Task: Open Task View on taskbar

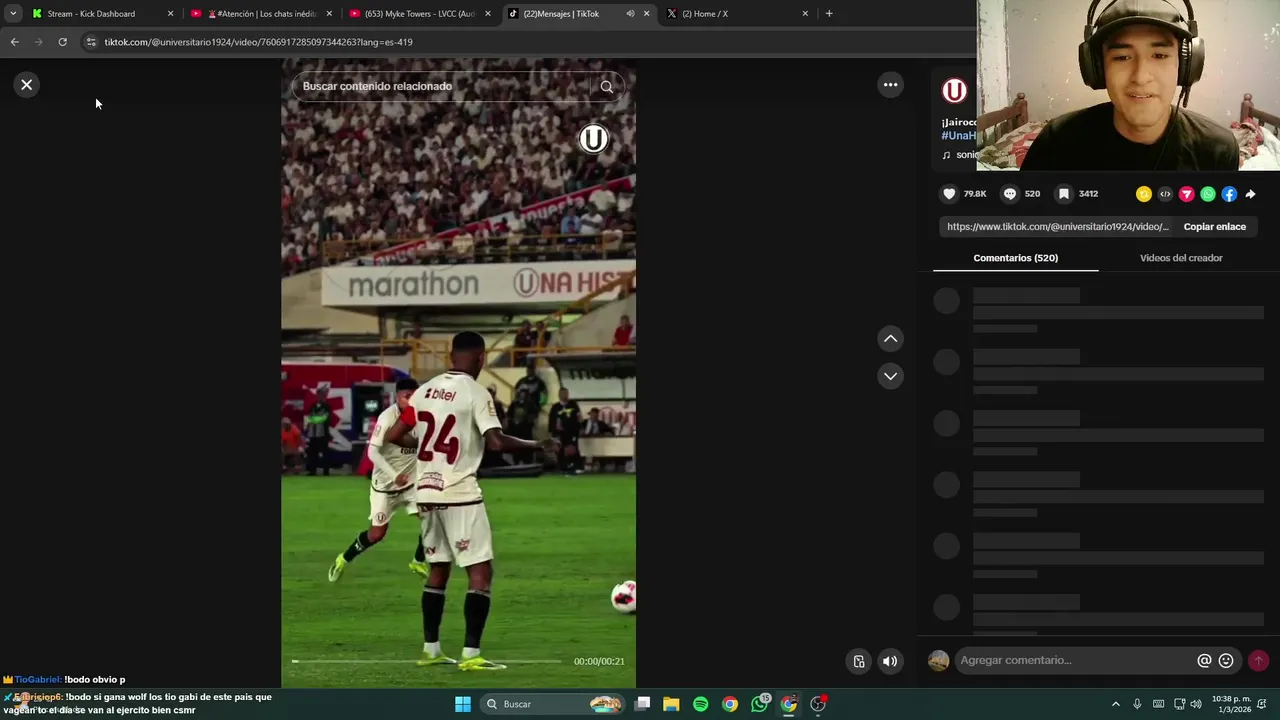Action: click(x=642, y=704)
